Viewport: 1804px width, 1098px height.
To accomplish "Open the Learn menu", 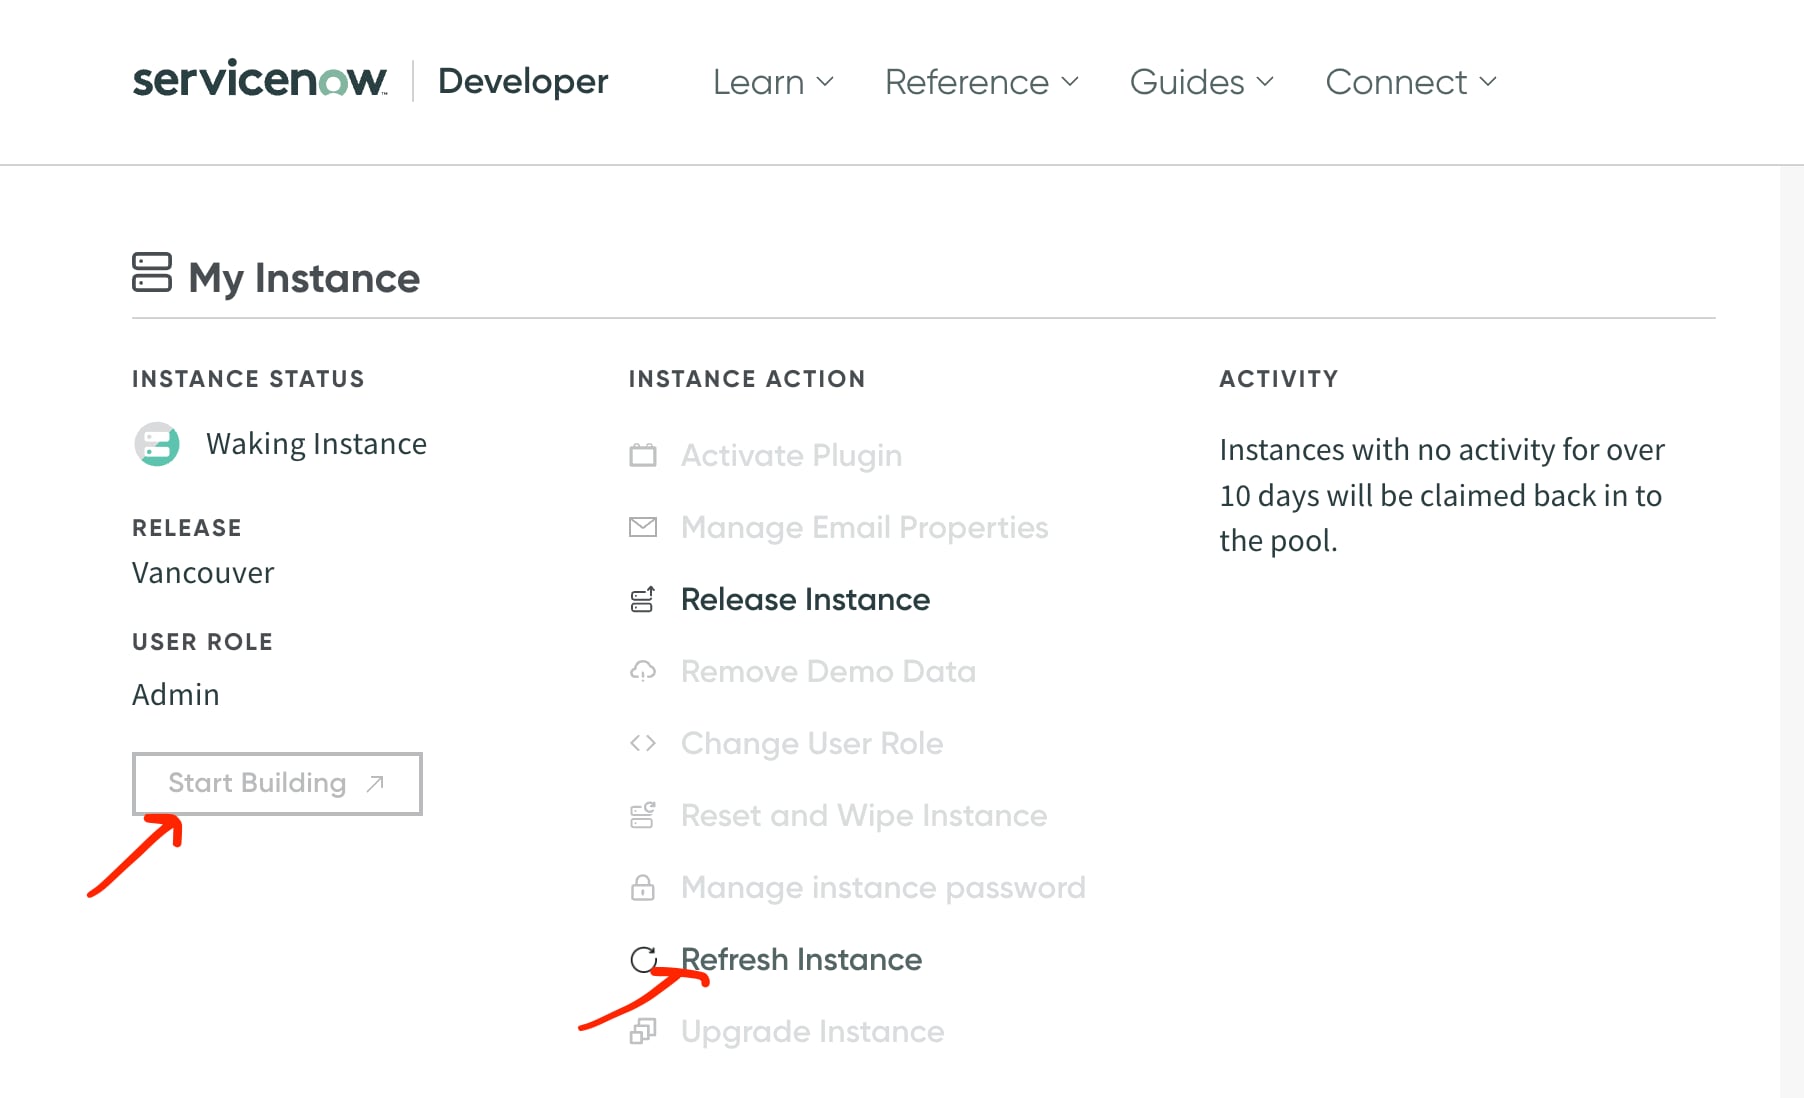I will (773, 82).
